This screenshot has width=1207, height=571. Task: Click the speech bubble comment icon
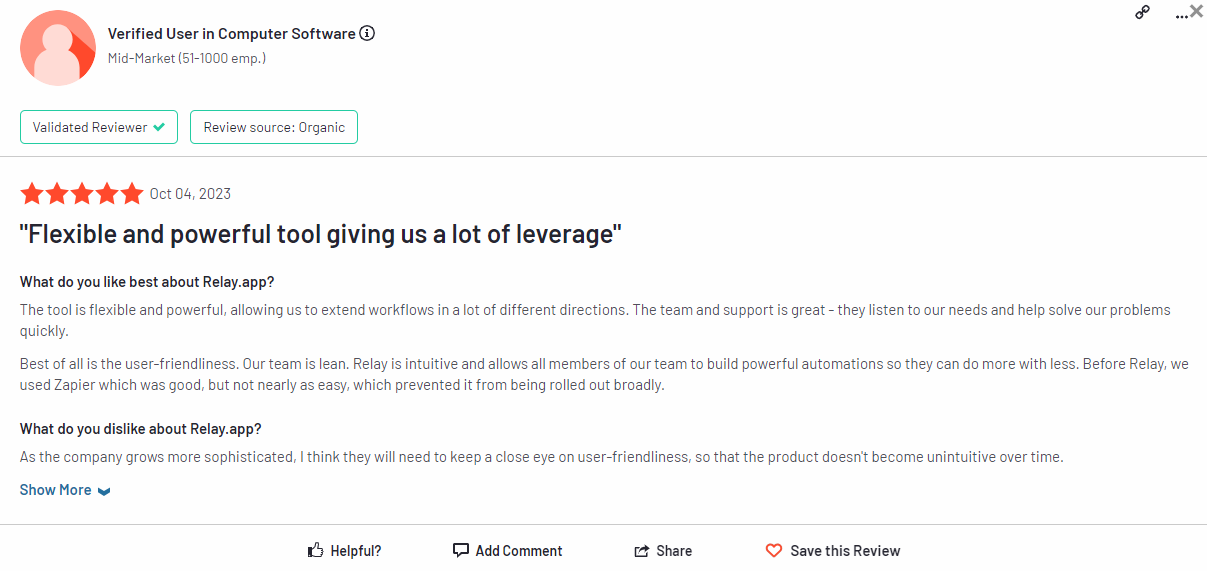click(x=461, y=550)
